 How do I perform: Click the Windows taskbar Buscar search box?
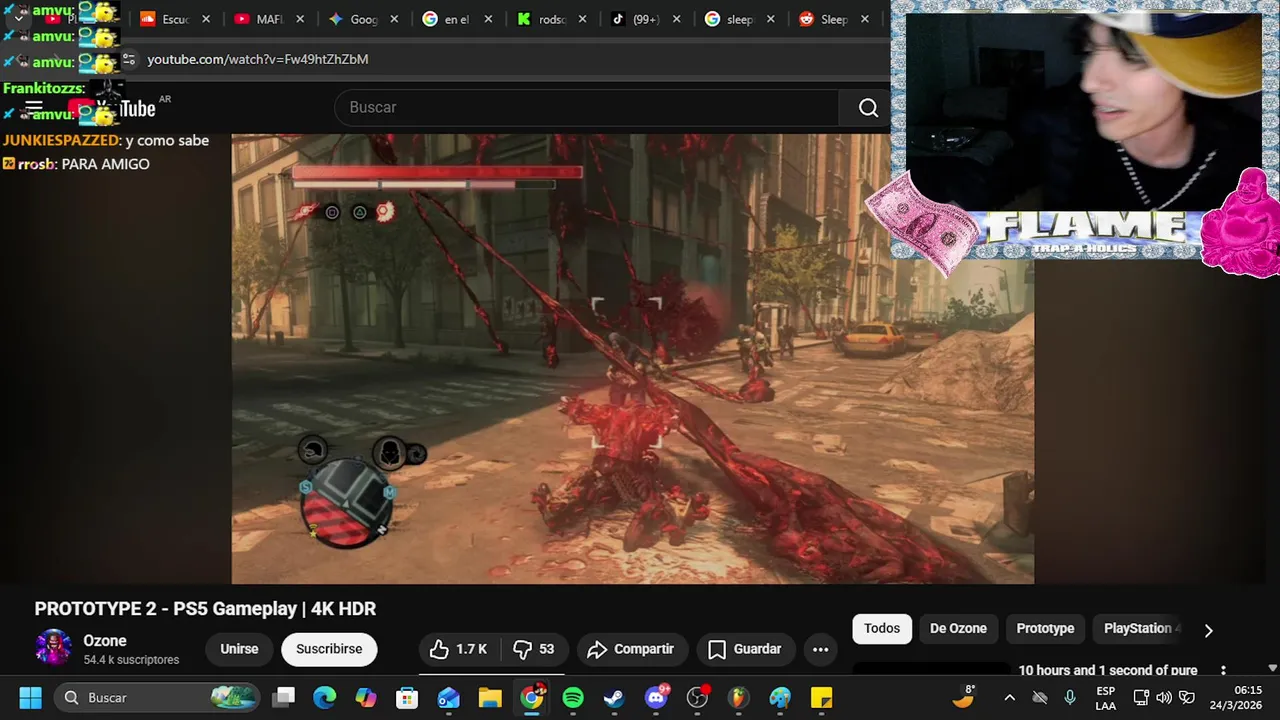coord(155,697)
